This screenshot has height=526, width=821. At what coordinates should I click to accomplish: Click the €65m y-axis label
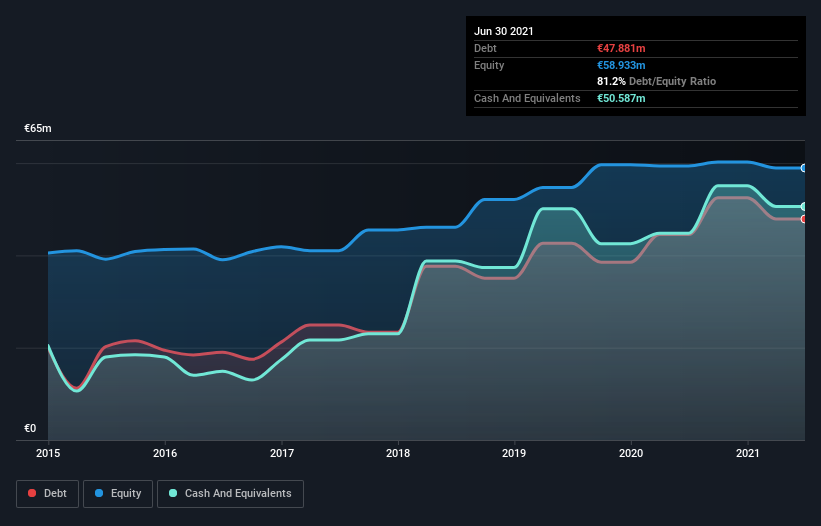[x=38, y=128]
